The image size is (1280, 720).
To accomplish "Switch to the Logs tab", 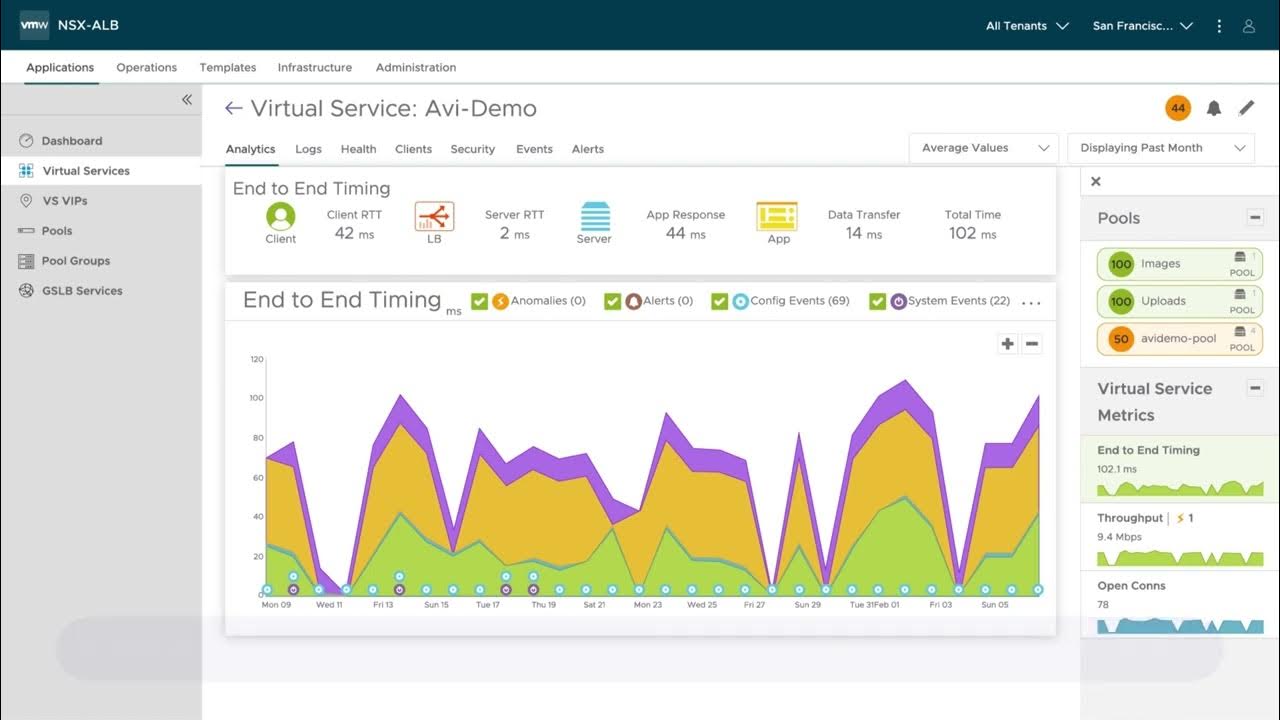I will click(308, 149).
